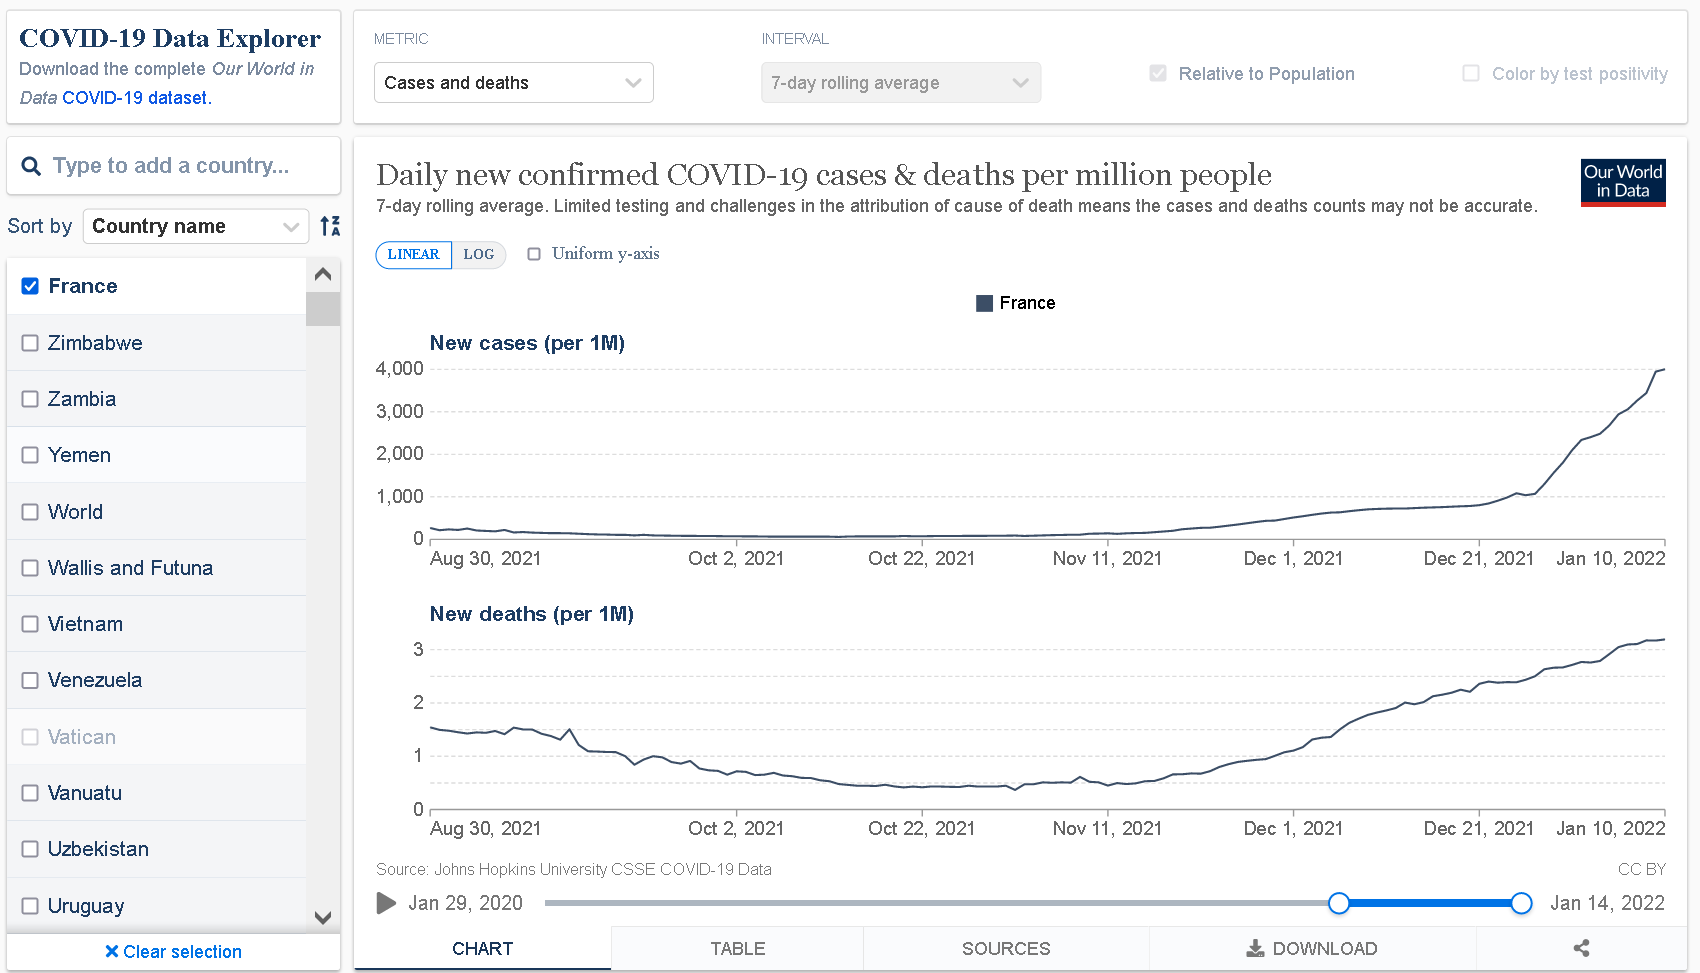Open the COVID-19 dataset link
1700x973 pixels.
tap(135, 98)
